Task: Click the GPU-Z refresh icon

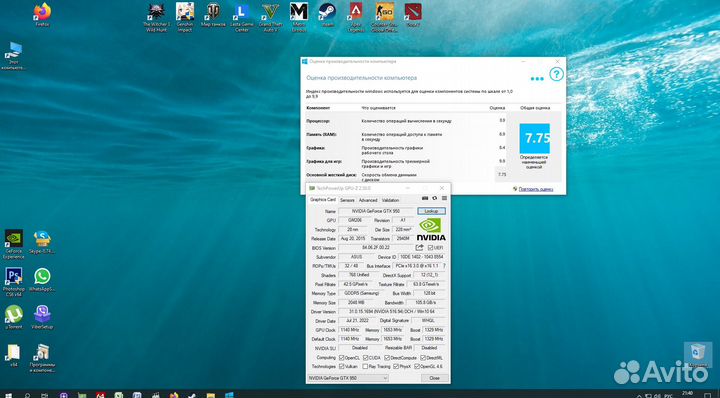Action: pos(435,198)
